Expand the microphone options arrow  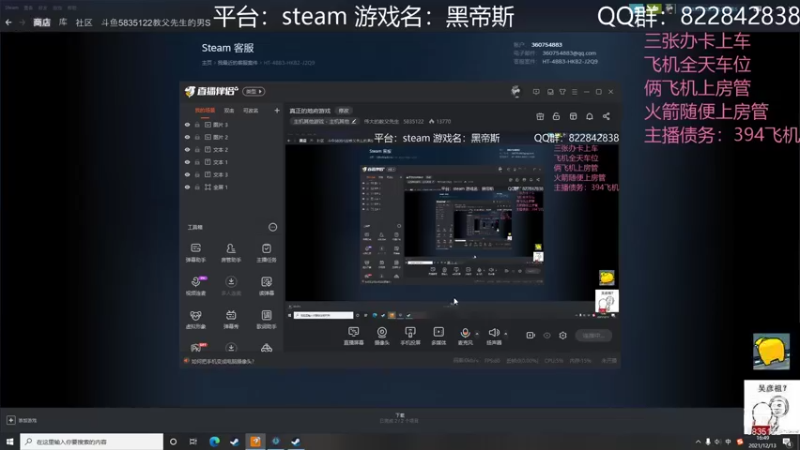[477, 334]
